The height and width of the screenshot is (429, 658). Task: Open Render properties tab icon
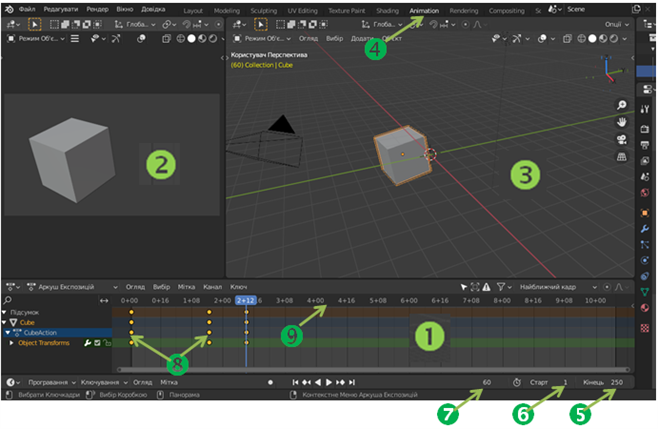click(645, 129)
